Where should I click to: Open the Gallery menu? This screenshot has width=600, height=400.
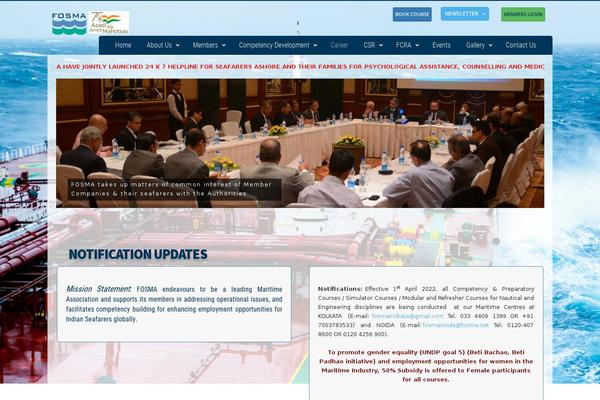475,45
